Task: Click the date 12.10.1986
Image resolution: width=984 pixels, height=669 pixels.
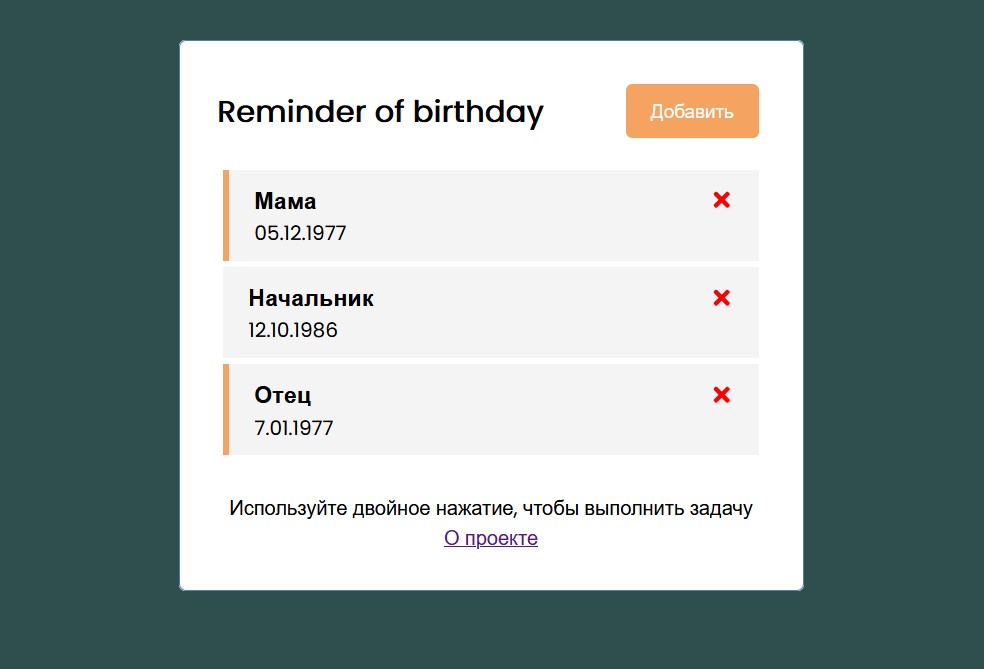Action: [293, 330]
